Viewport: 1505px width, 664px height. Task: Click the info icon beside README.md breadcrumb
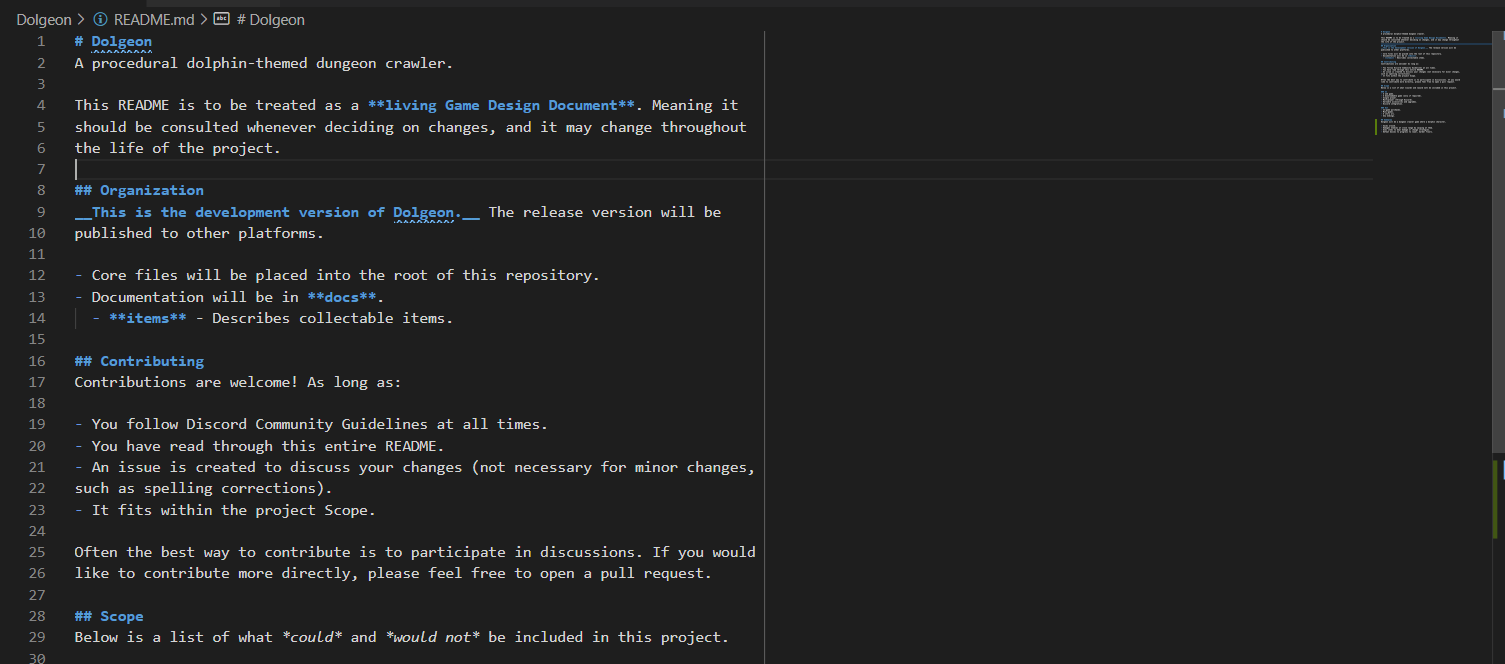pyautogui.click(x=99, y=19)
